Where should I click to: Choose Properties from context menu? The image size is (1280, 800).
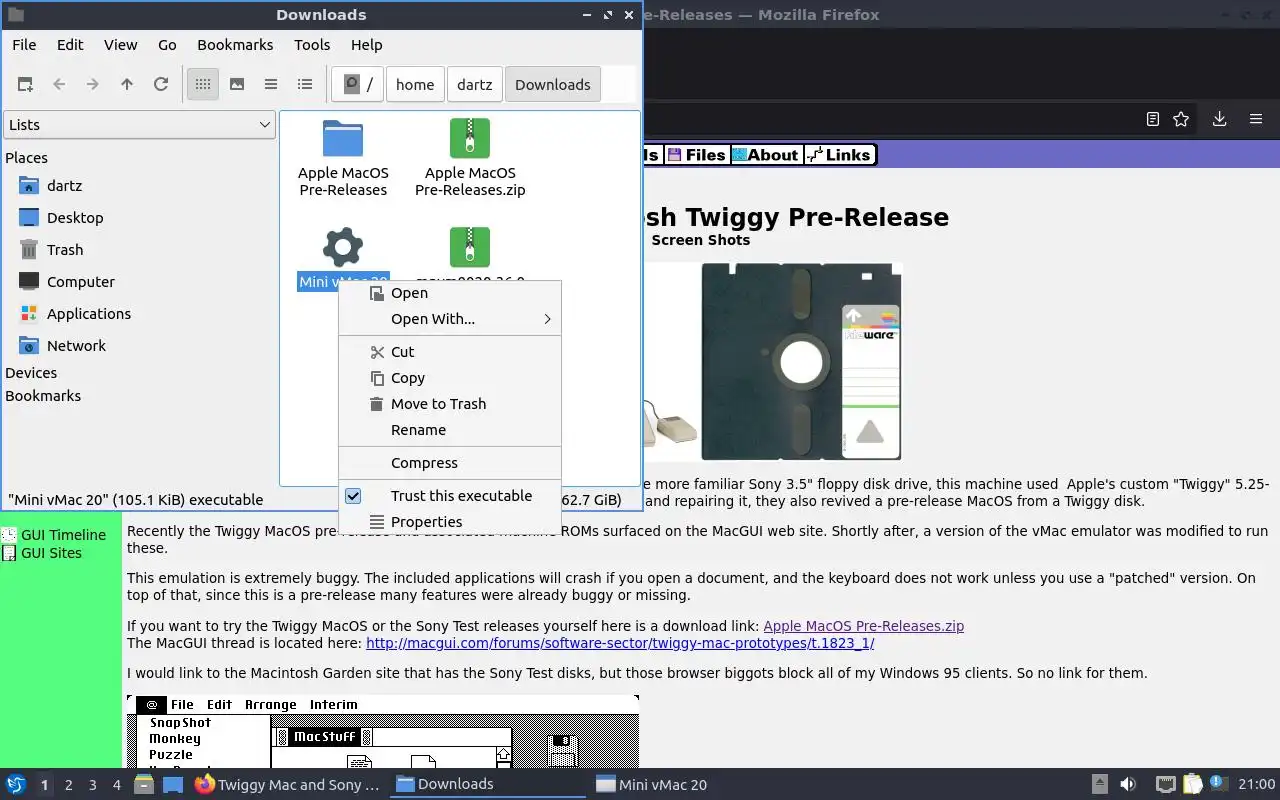tap(450, 522)
